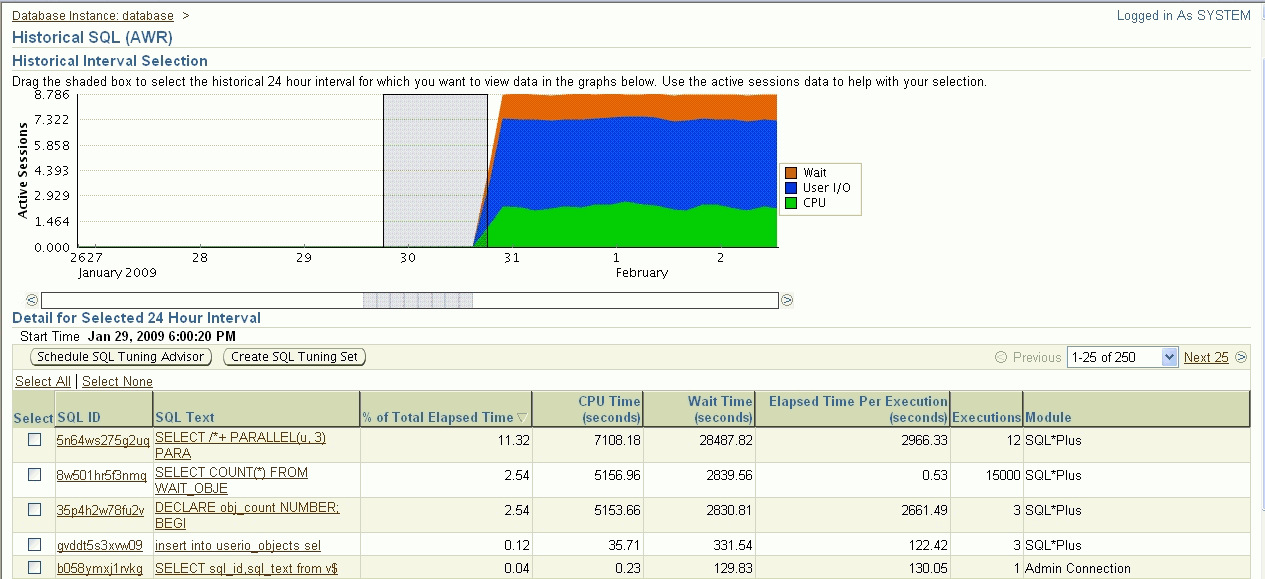Click Schedule SQL Tuning Advisor

pyautogui.click(x=120, y=357)
